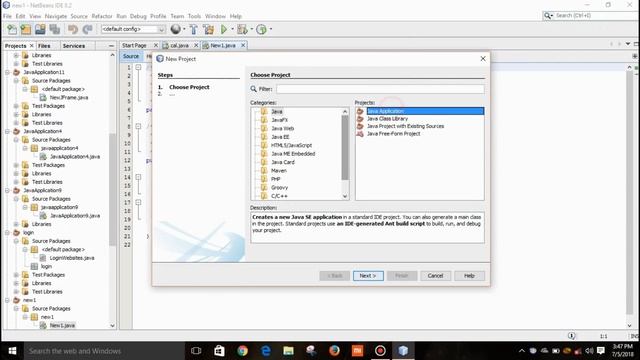The width and height of the screenshot is (640, 360).
Task: Click the Windows Start button
Action: 12,351
